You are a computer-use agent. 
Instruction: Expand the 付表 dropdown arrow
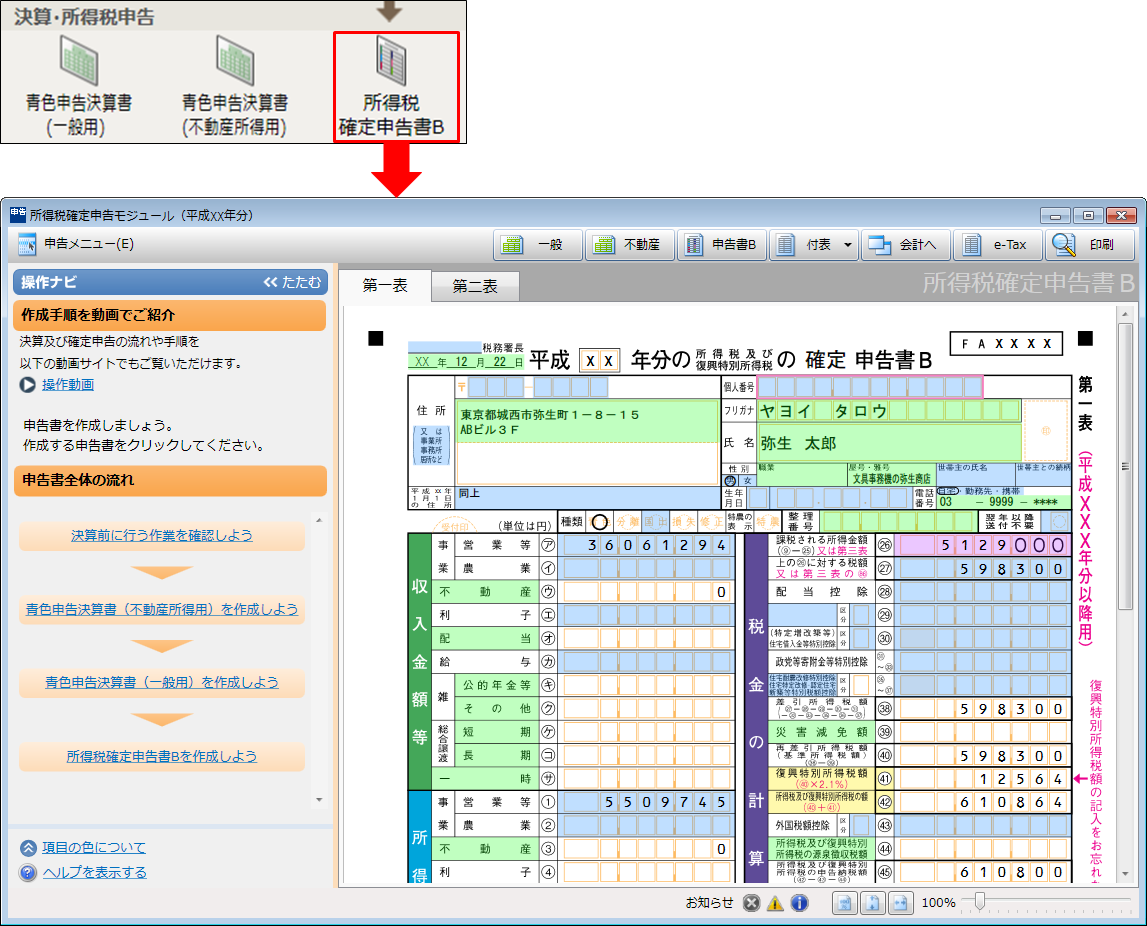848,244
